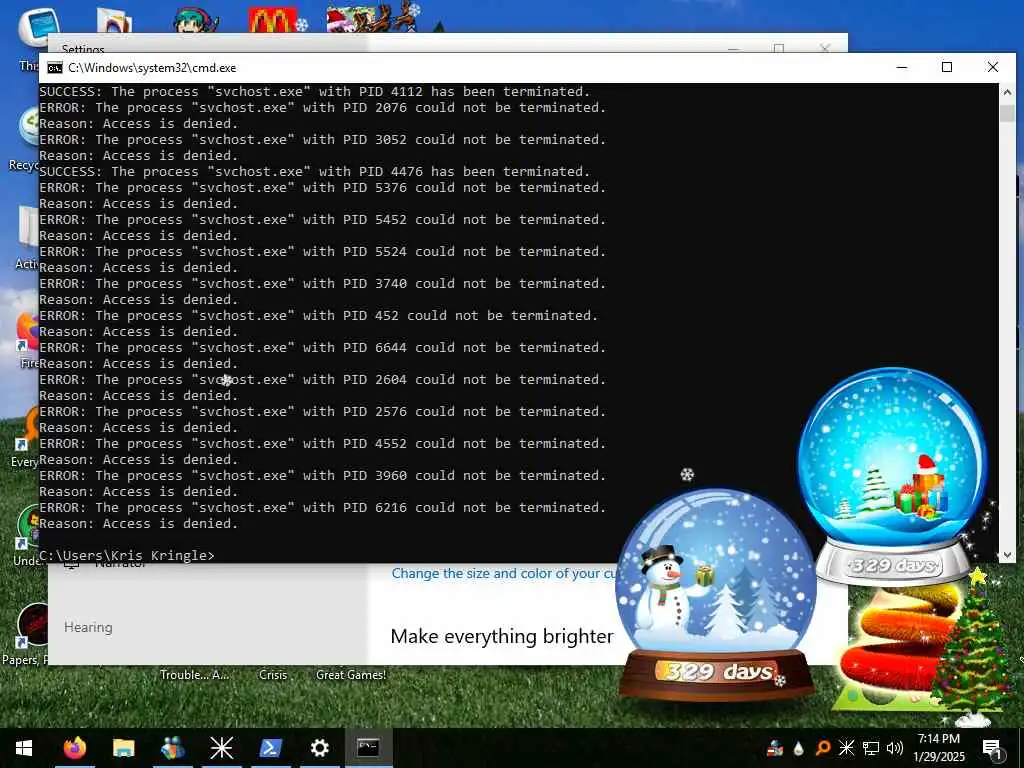Select the anime girl desktop icon

(196, 20)
